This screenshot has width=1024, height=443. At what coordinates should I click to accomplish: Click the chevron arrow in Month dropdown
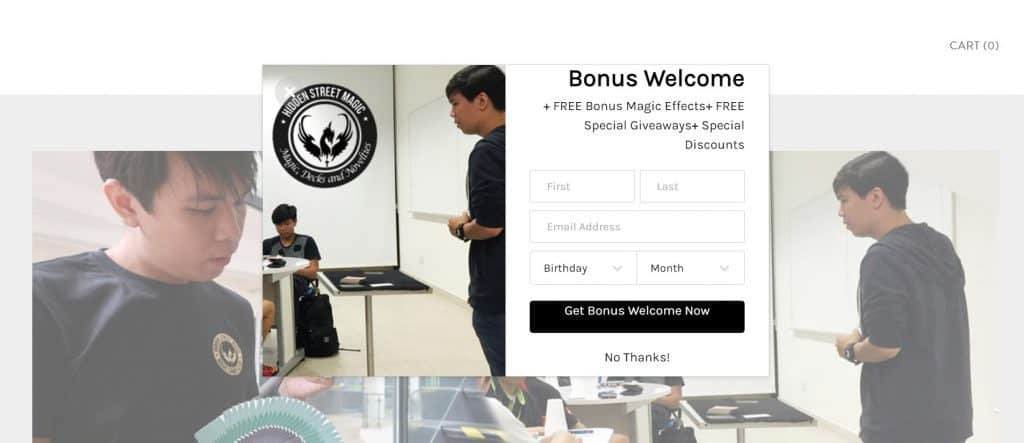click(x=724, y=269)
